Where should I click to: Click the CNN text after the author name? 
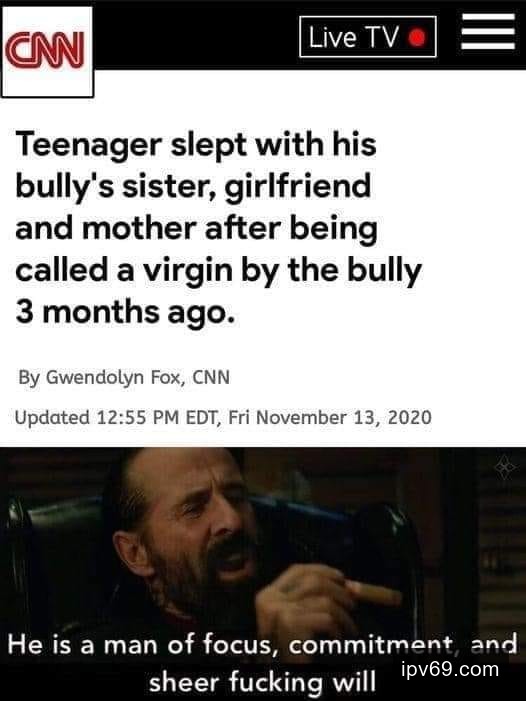coord(211,377)
